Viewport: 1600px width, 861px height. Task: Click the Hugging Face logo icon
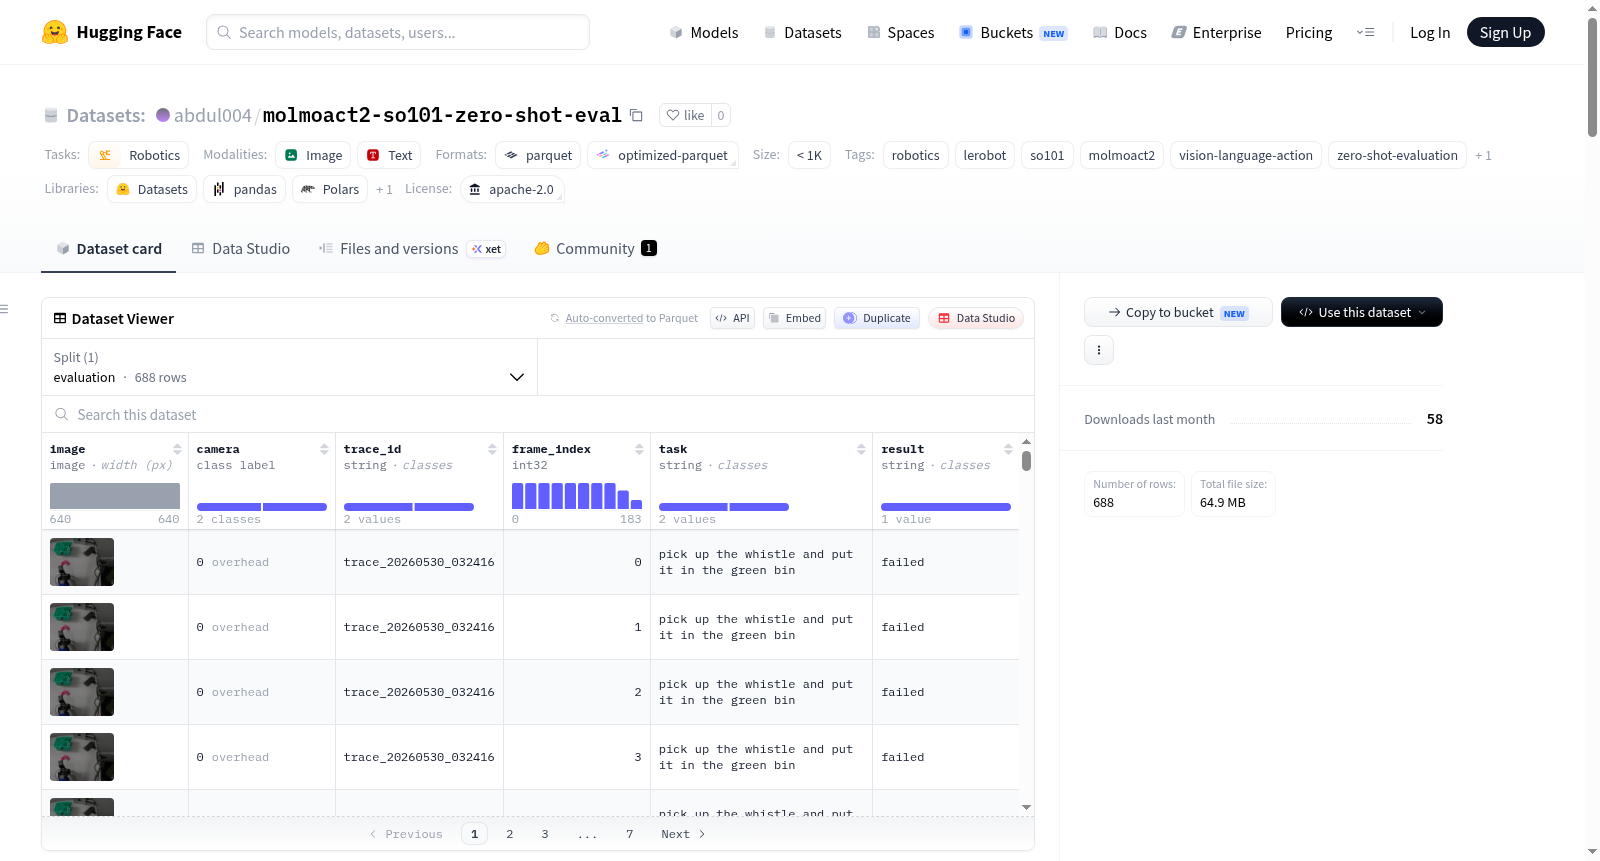(55, 32)
